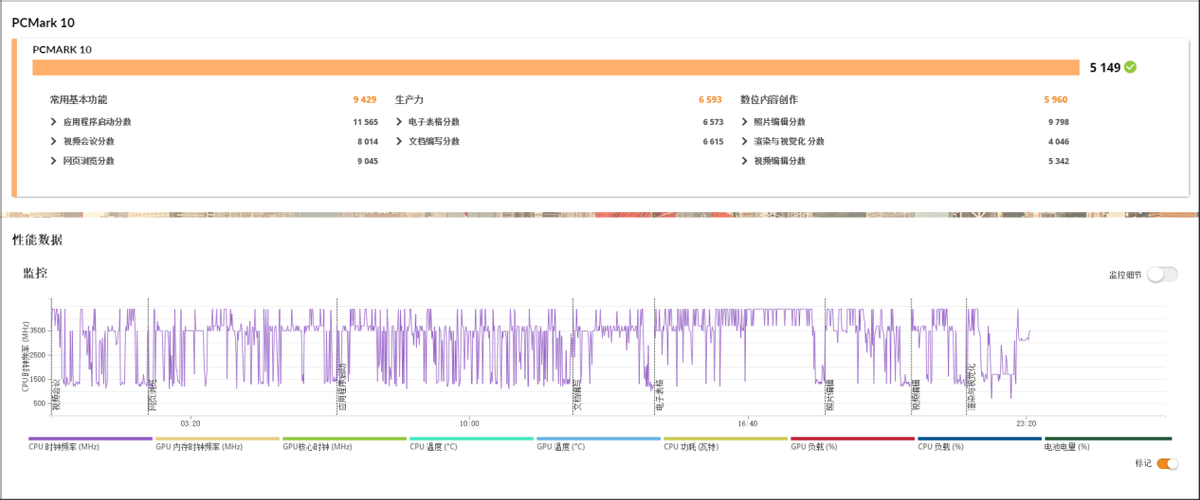Click the 23:20 time axis label
The image size is (1200, 500).
[1024, 423]
